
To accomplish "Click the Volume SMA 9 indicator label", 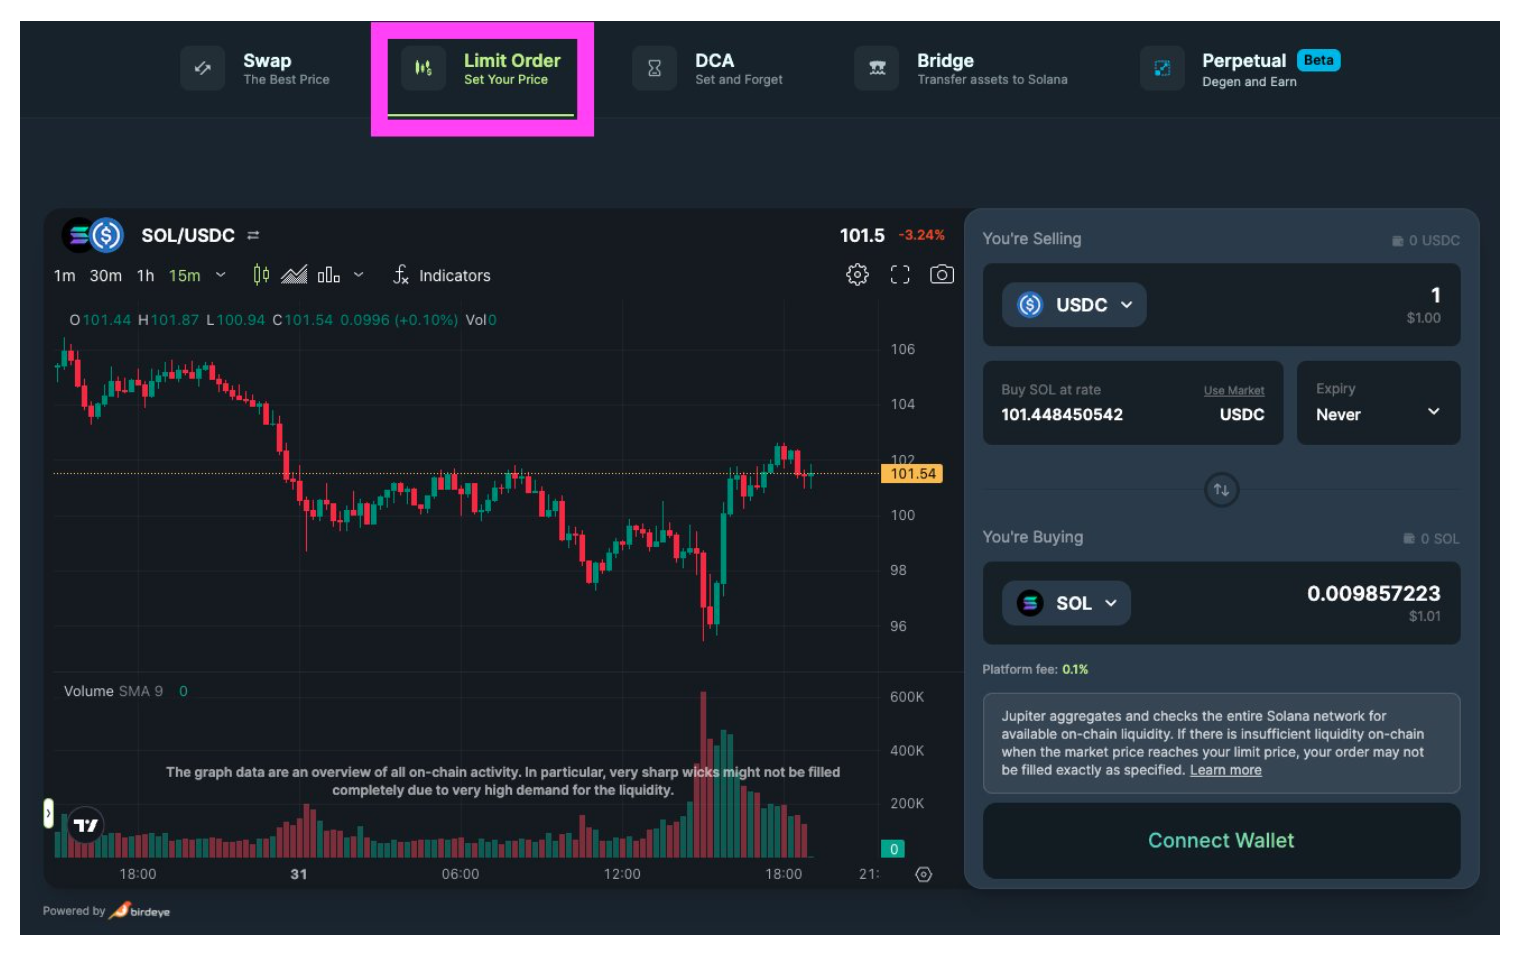I will point(113,691).
